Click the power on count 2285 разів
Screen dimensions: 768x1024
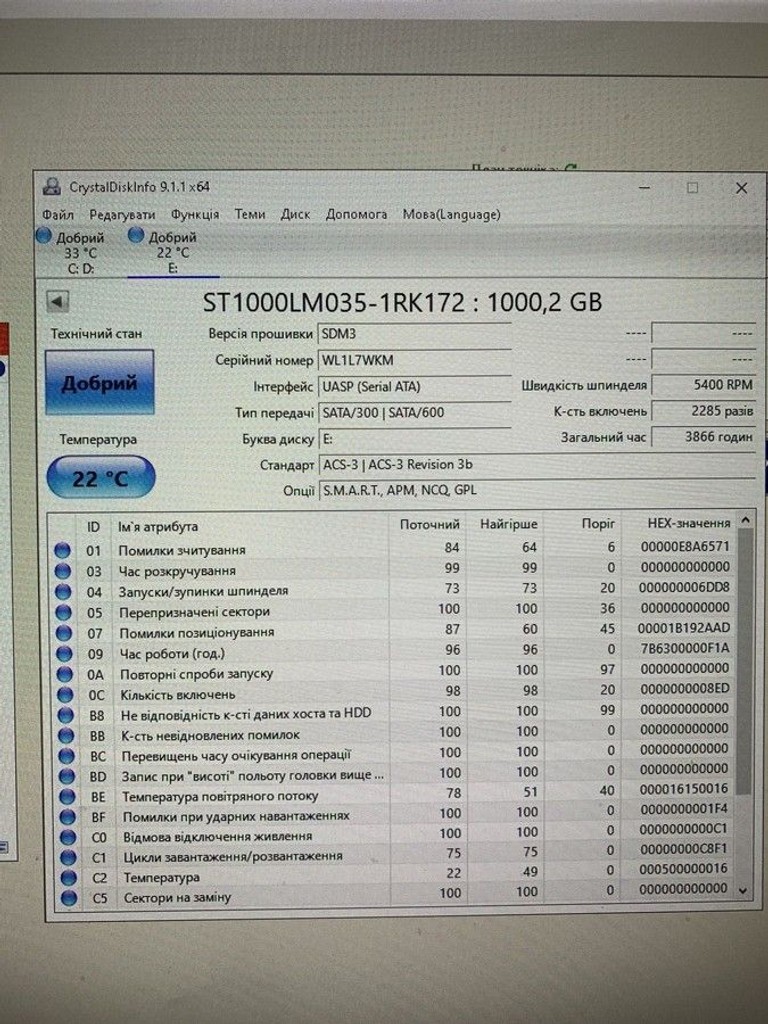(703, 411)
